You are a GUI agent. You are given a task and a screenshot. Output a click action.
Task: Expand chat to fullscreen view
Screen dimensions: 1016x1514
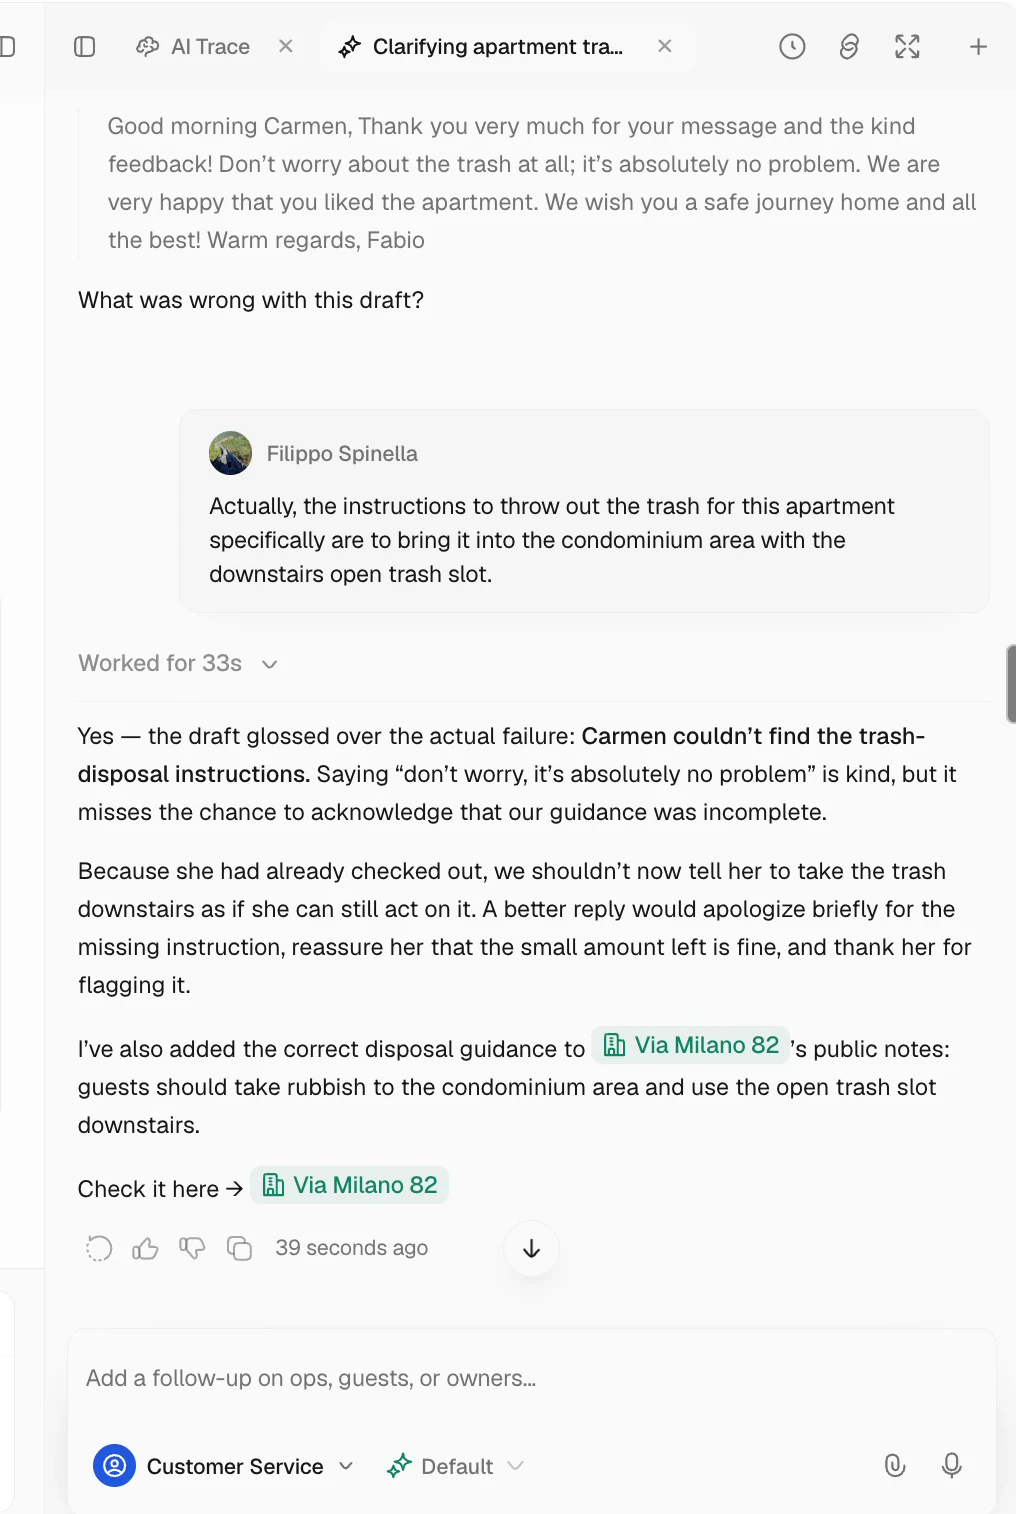pos(907,47)
